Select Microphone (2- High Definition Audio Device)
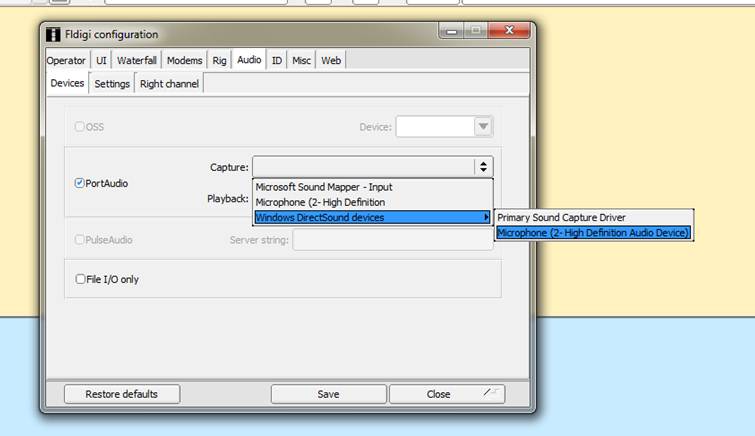Viewport: 755px width, 436px height. (593, 233)
